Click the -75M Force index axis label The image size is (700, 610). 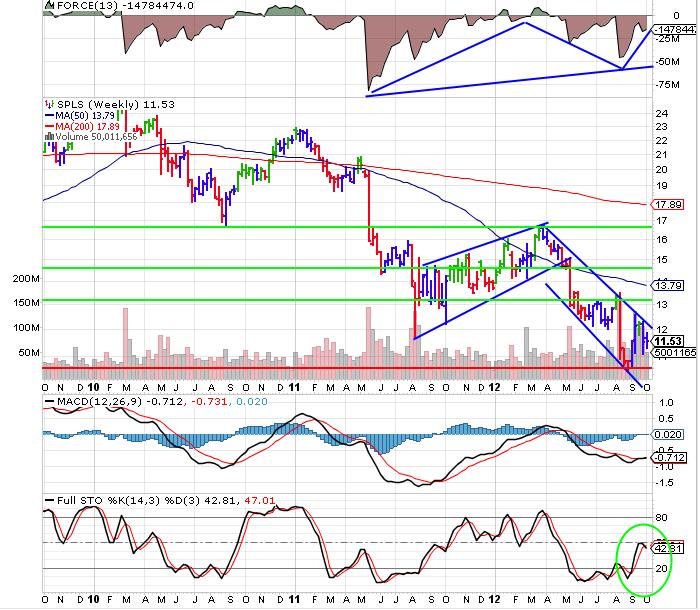pyautogui.click(x=667, y=84)
